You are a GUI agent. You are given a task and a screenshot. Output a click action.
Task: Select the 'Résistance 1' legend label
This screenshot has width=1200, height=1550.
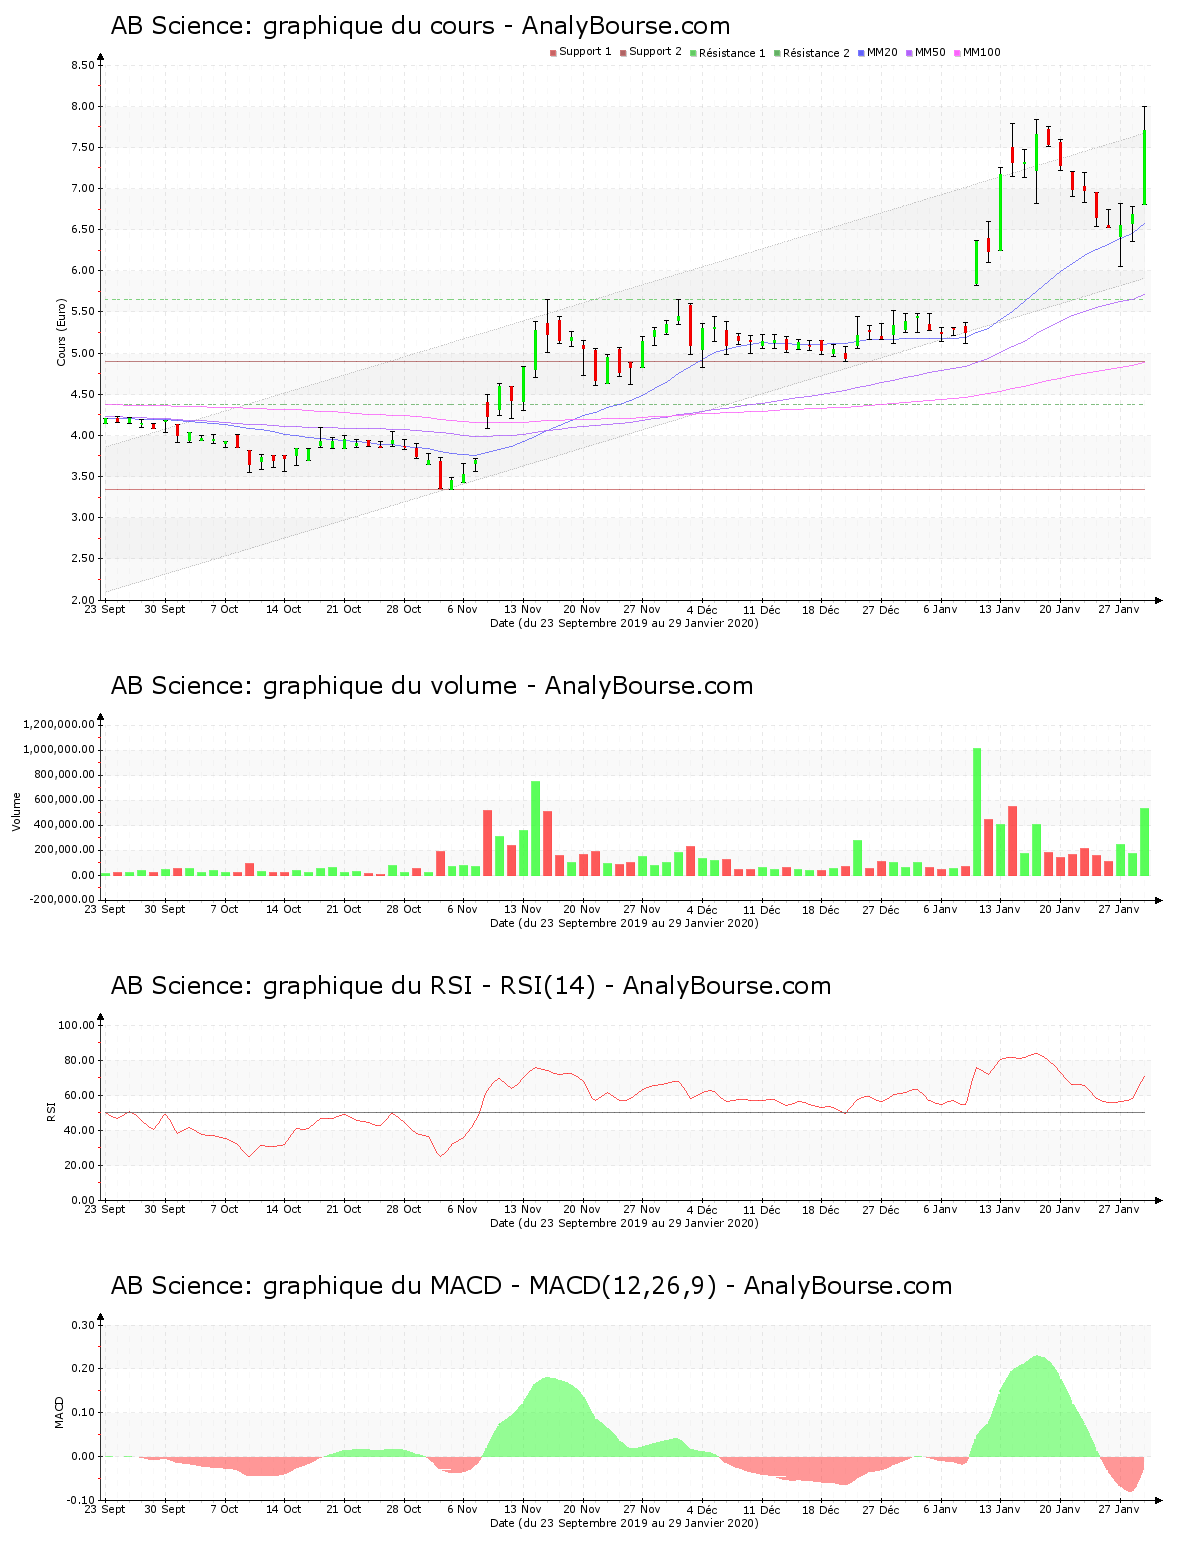click(732, 52)
